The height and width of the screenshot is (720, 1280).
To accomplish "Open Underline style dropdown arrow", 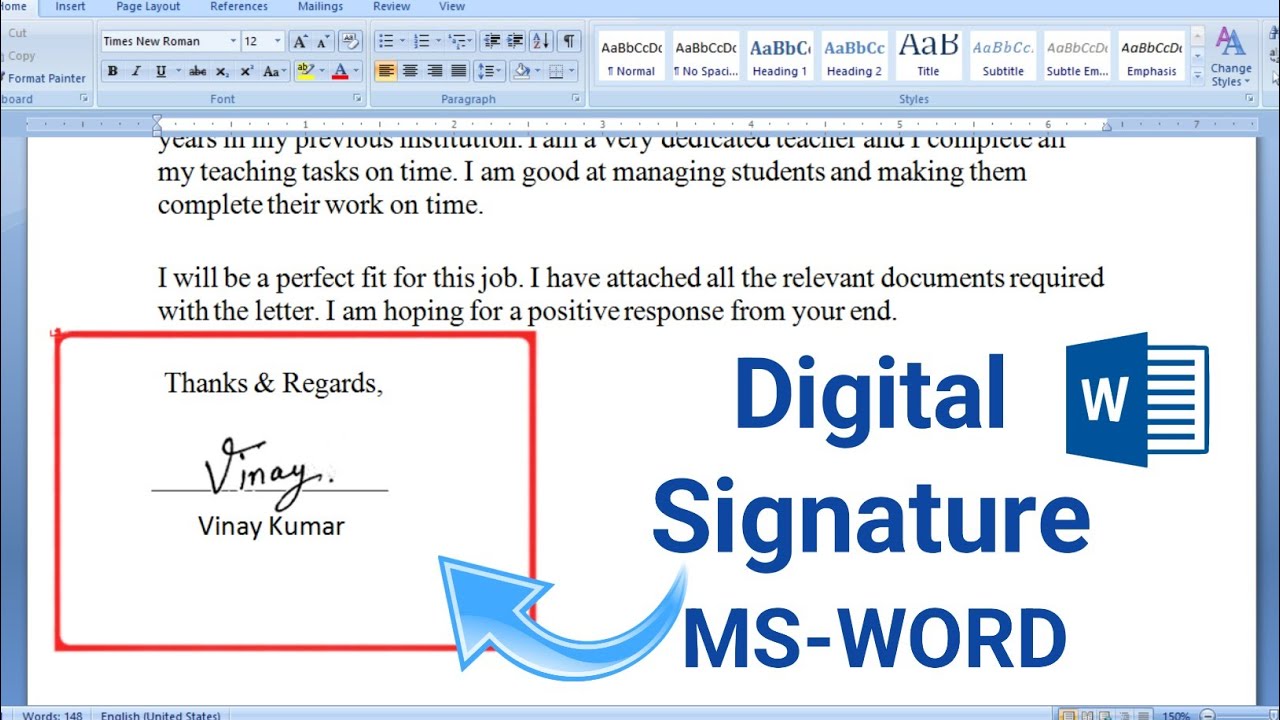I will (x=178, y=71).
